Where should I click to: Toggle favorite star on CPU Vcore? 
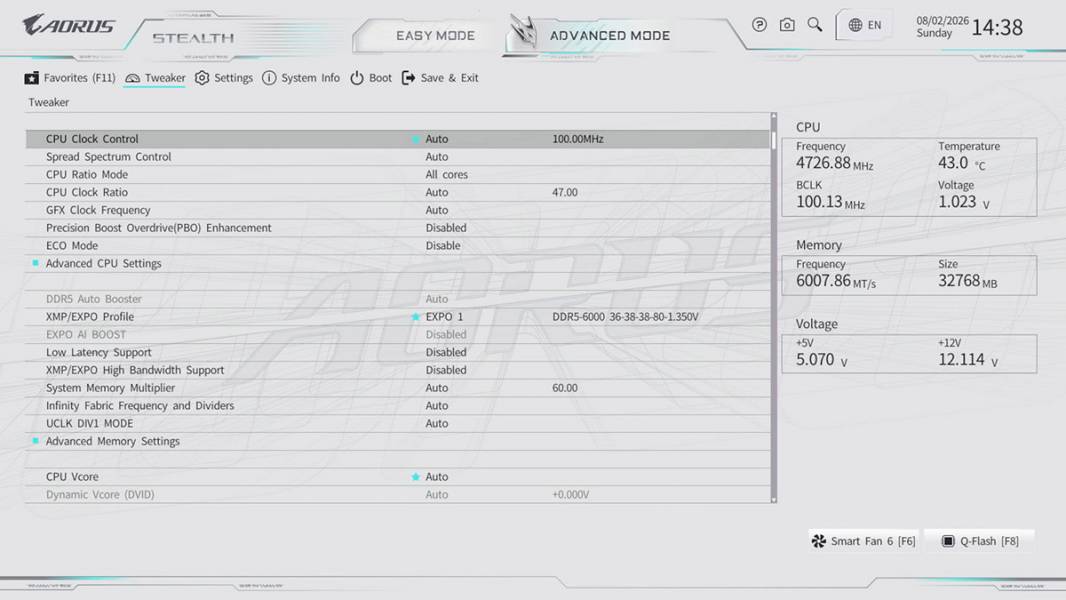coord(415,477)
